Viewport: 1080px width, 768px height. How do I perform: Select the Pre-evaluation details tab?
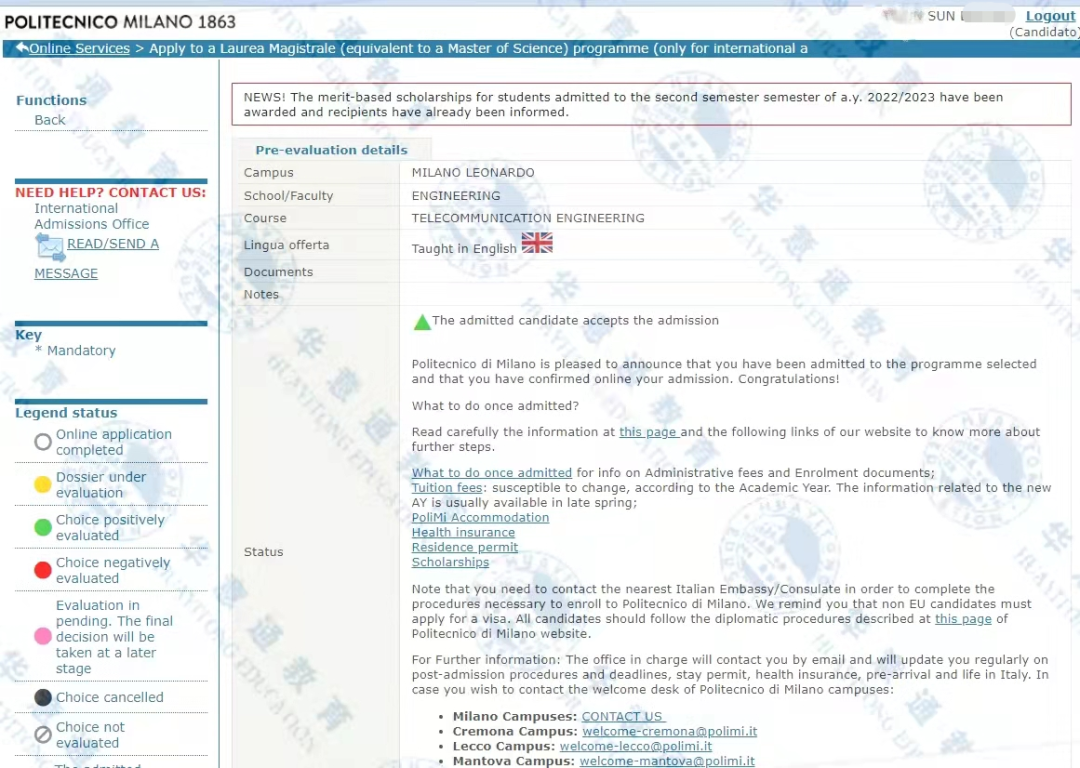331,149
